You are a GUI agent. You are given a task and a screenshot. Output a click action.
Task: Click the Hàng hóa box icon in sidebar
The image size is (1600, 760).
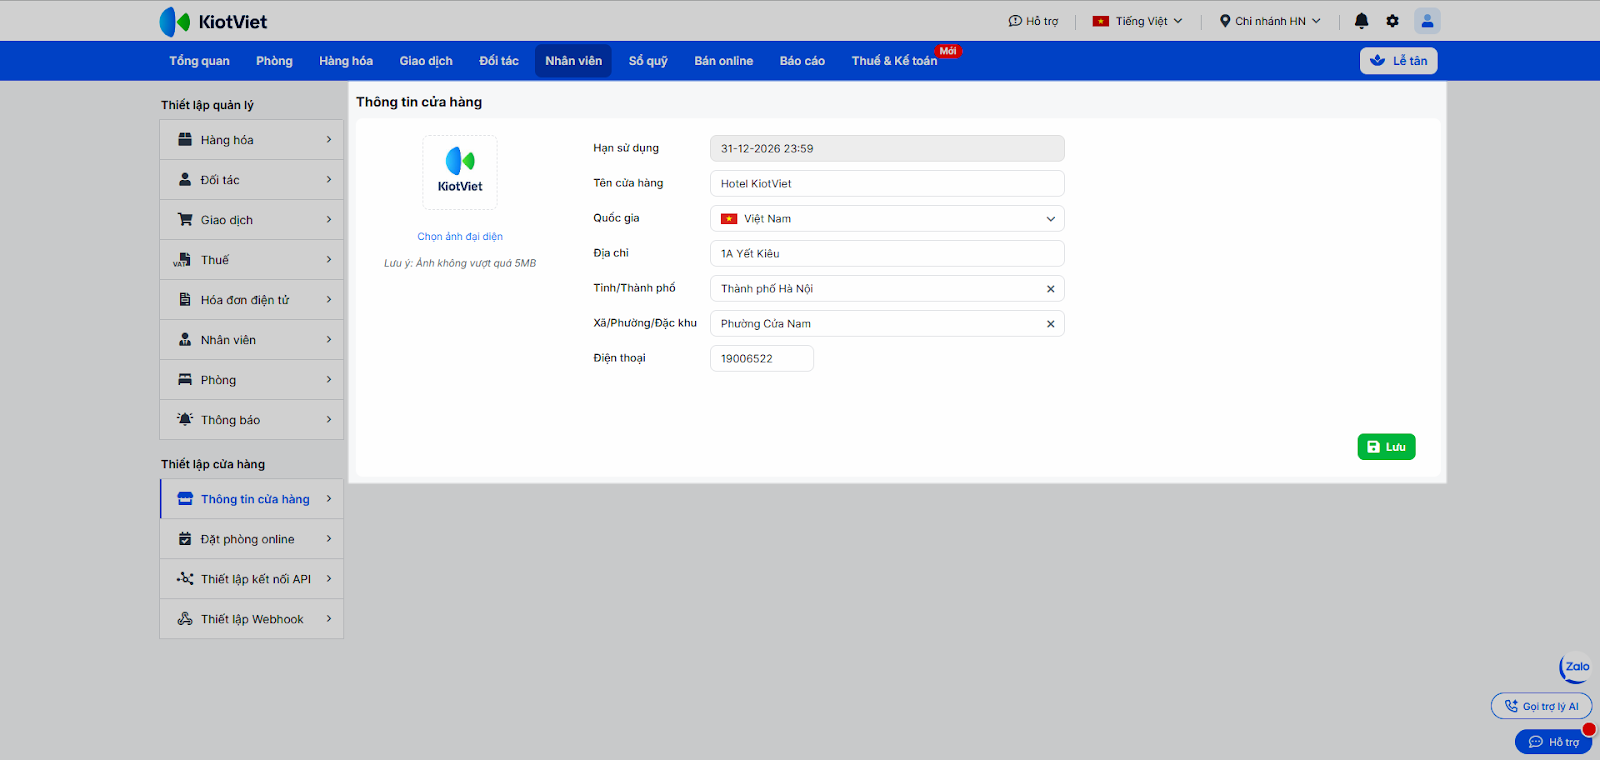(x=185, y=140)
